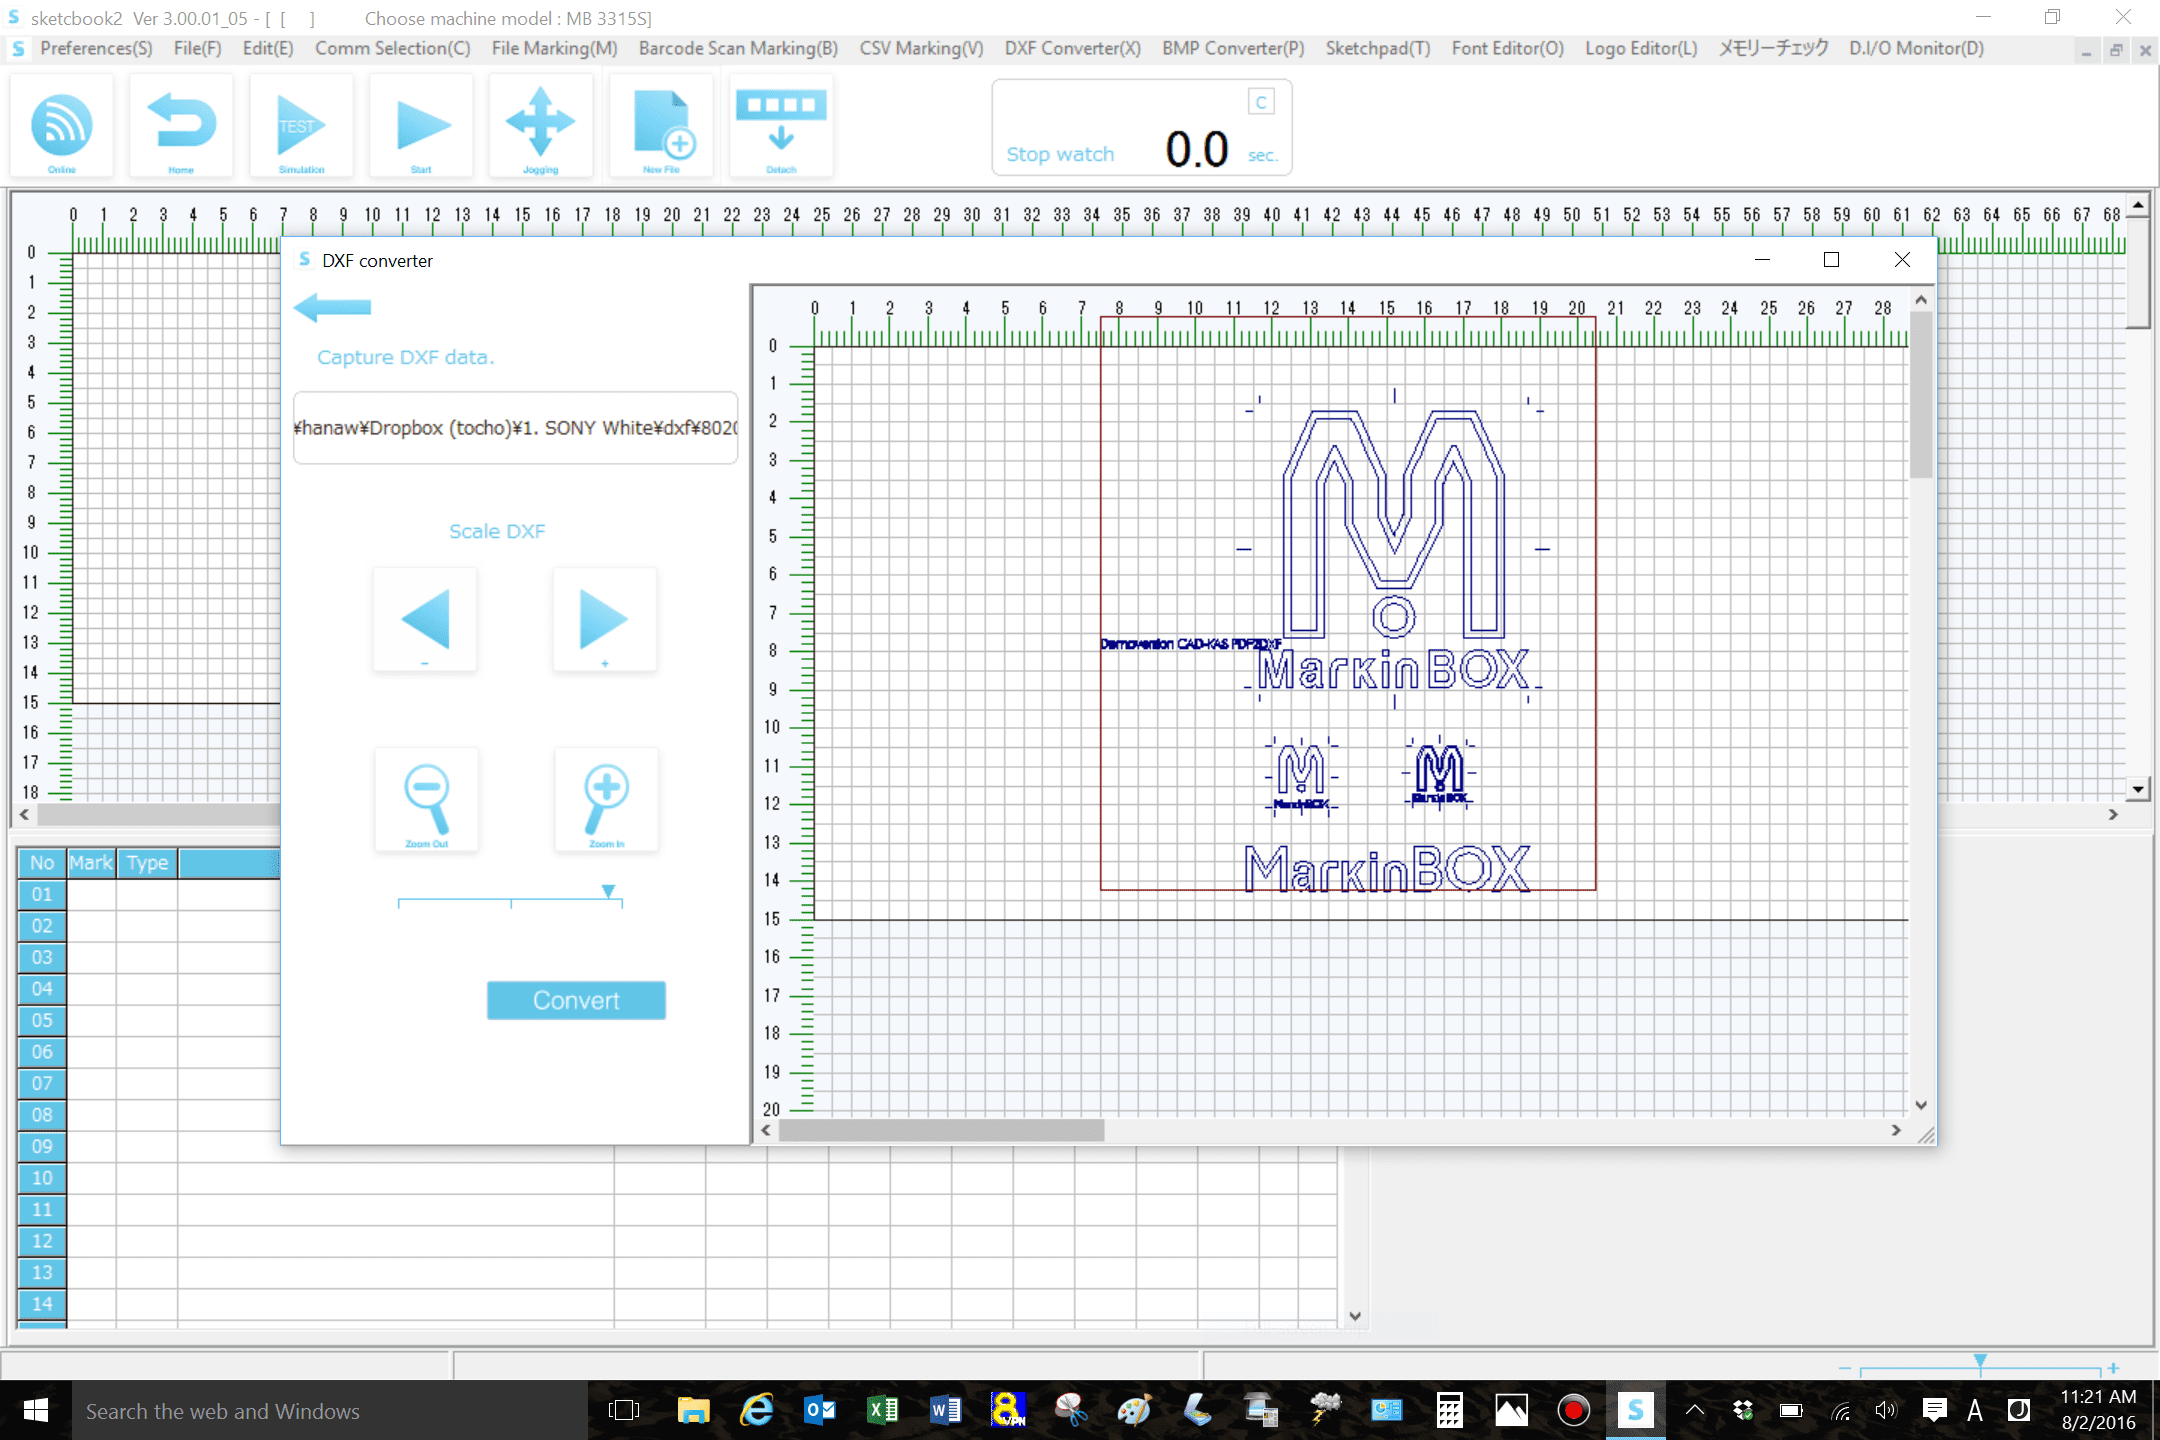Click DXF preview horizontal scrollbar
The height and width of the screenshot is (1440, 2160).
(942, 1130)
